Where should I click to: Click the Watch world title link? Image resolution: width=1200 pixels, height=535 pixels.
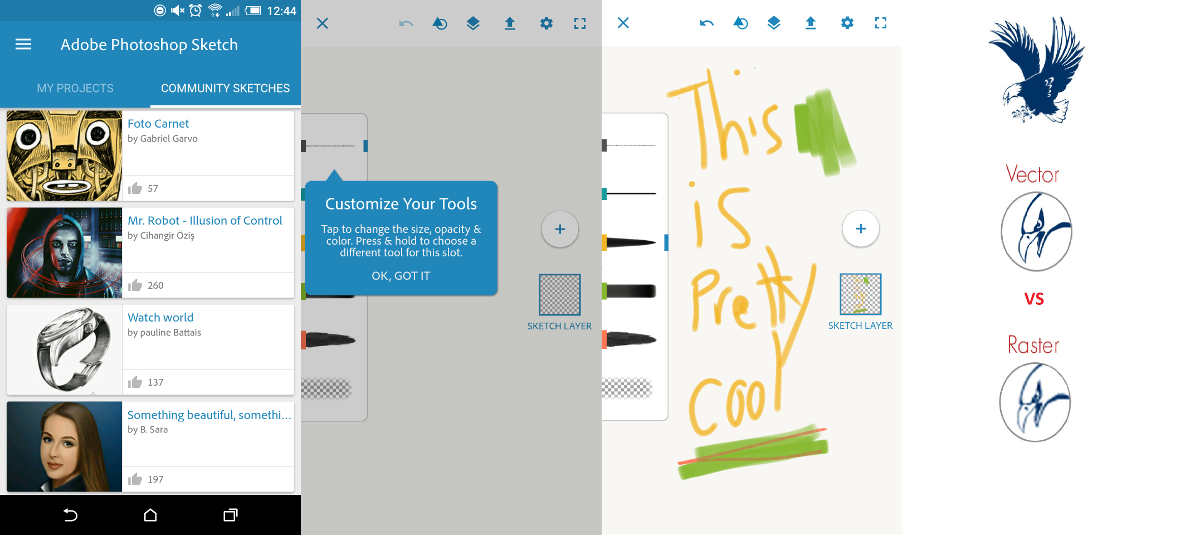coord(161,318)
